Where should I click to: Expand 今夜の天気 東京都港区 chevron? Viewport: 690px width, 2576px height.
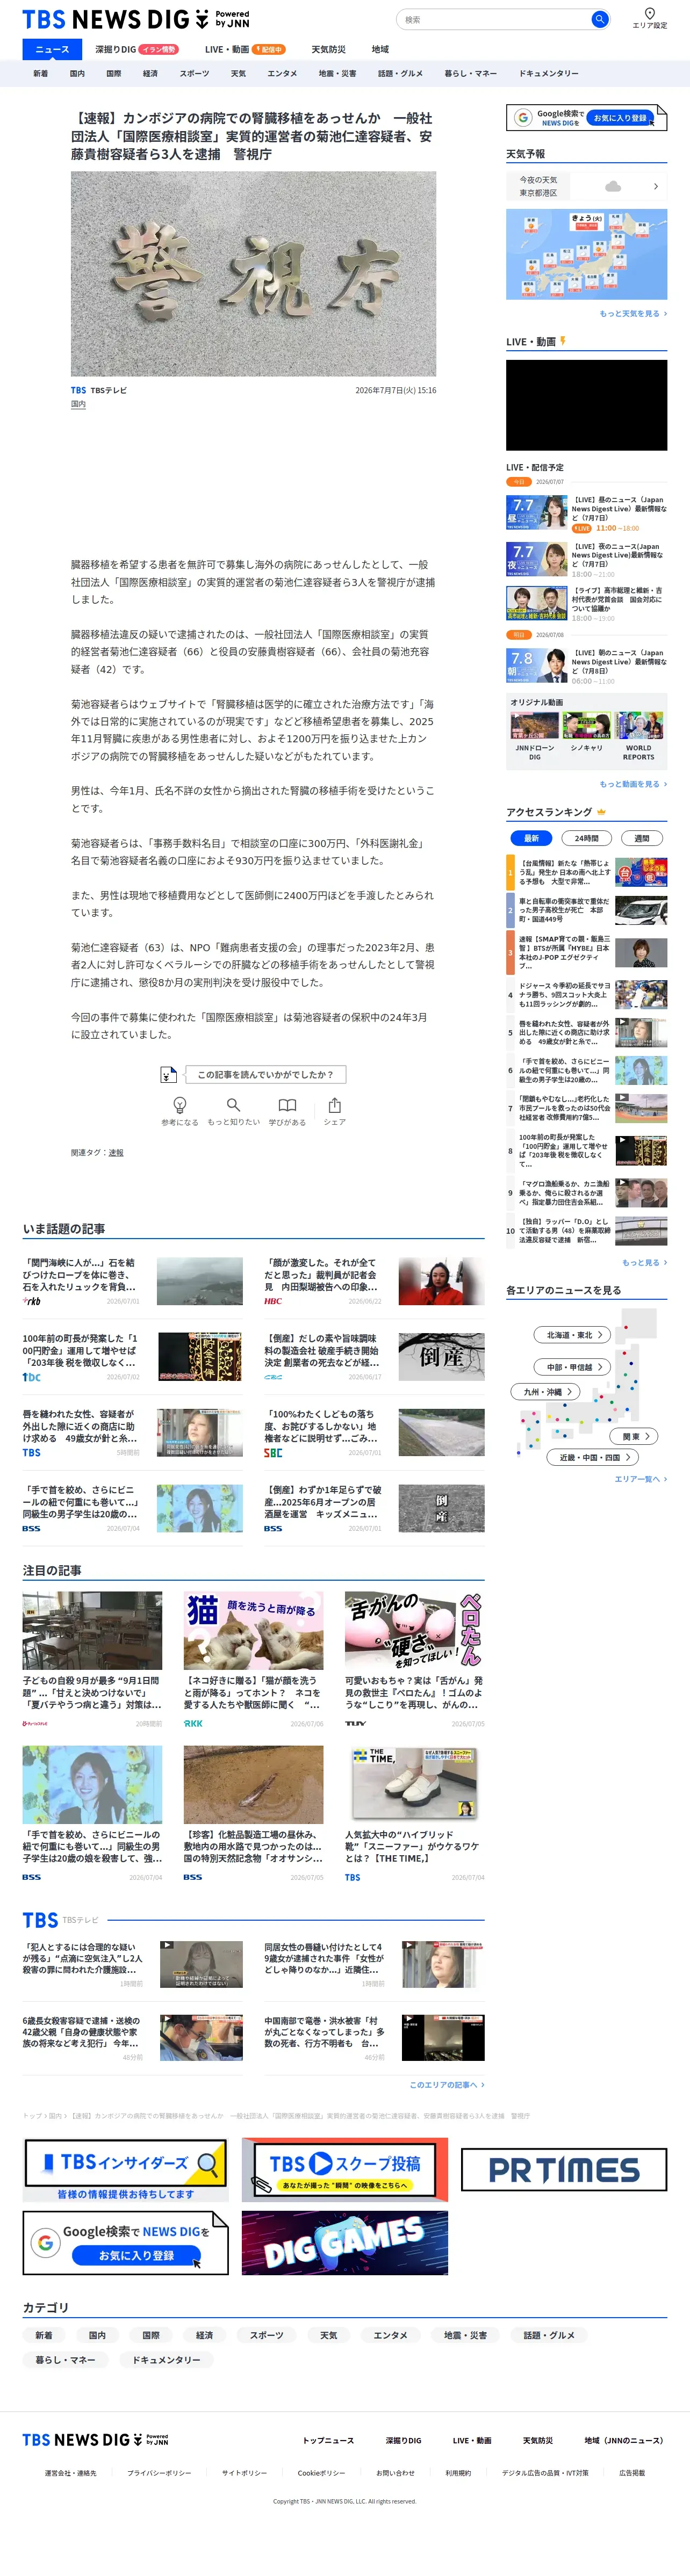[x=656, y=186]
